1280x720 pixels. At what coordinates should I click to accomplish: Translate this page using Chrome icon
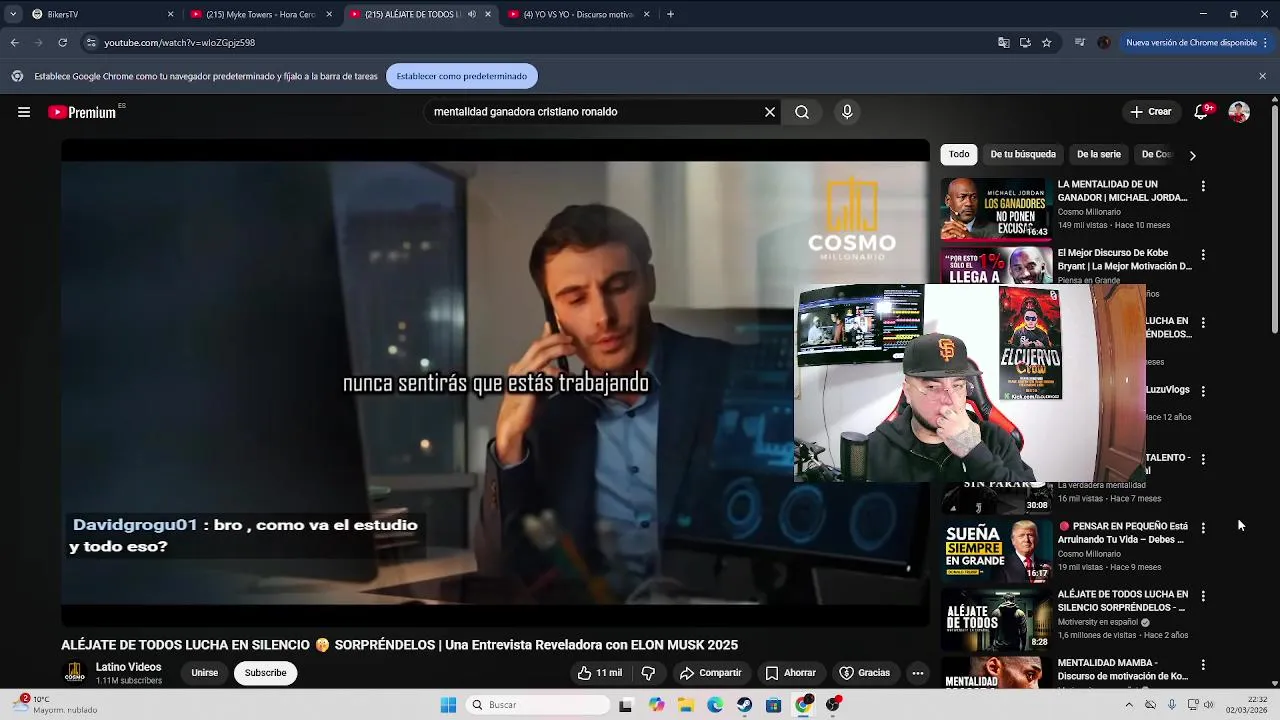pos(1003,43)
